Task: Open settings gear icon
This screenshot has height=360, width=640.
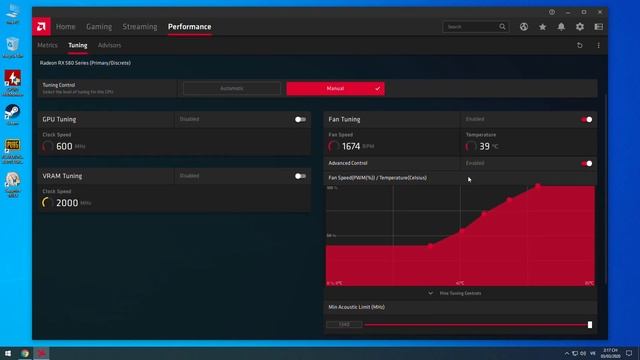Action: coord(580,27)
